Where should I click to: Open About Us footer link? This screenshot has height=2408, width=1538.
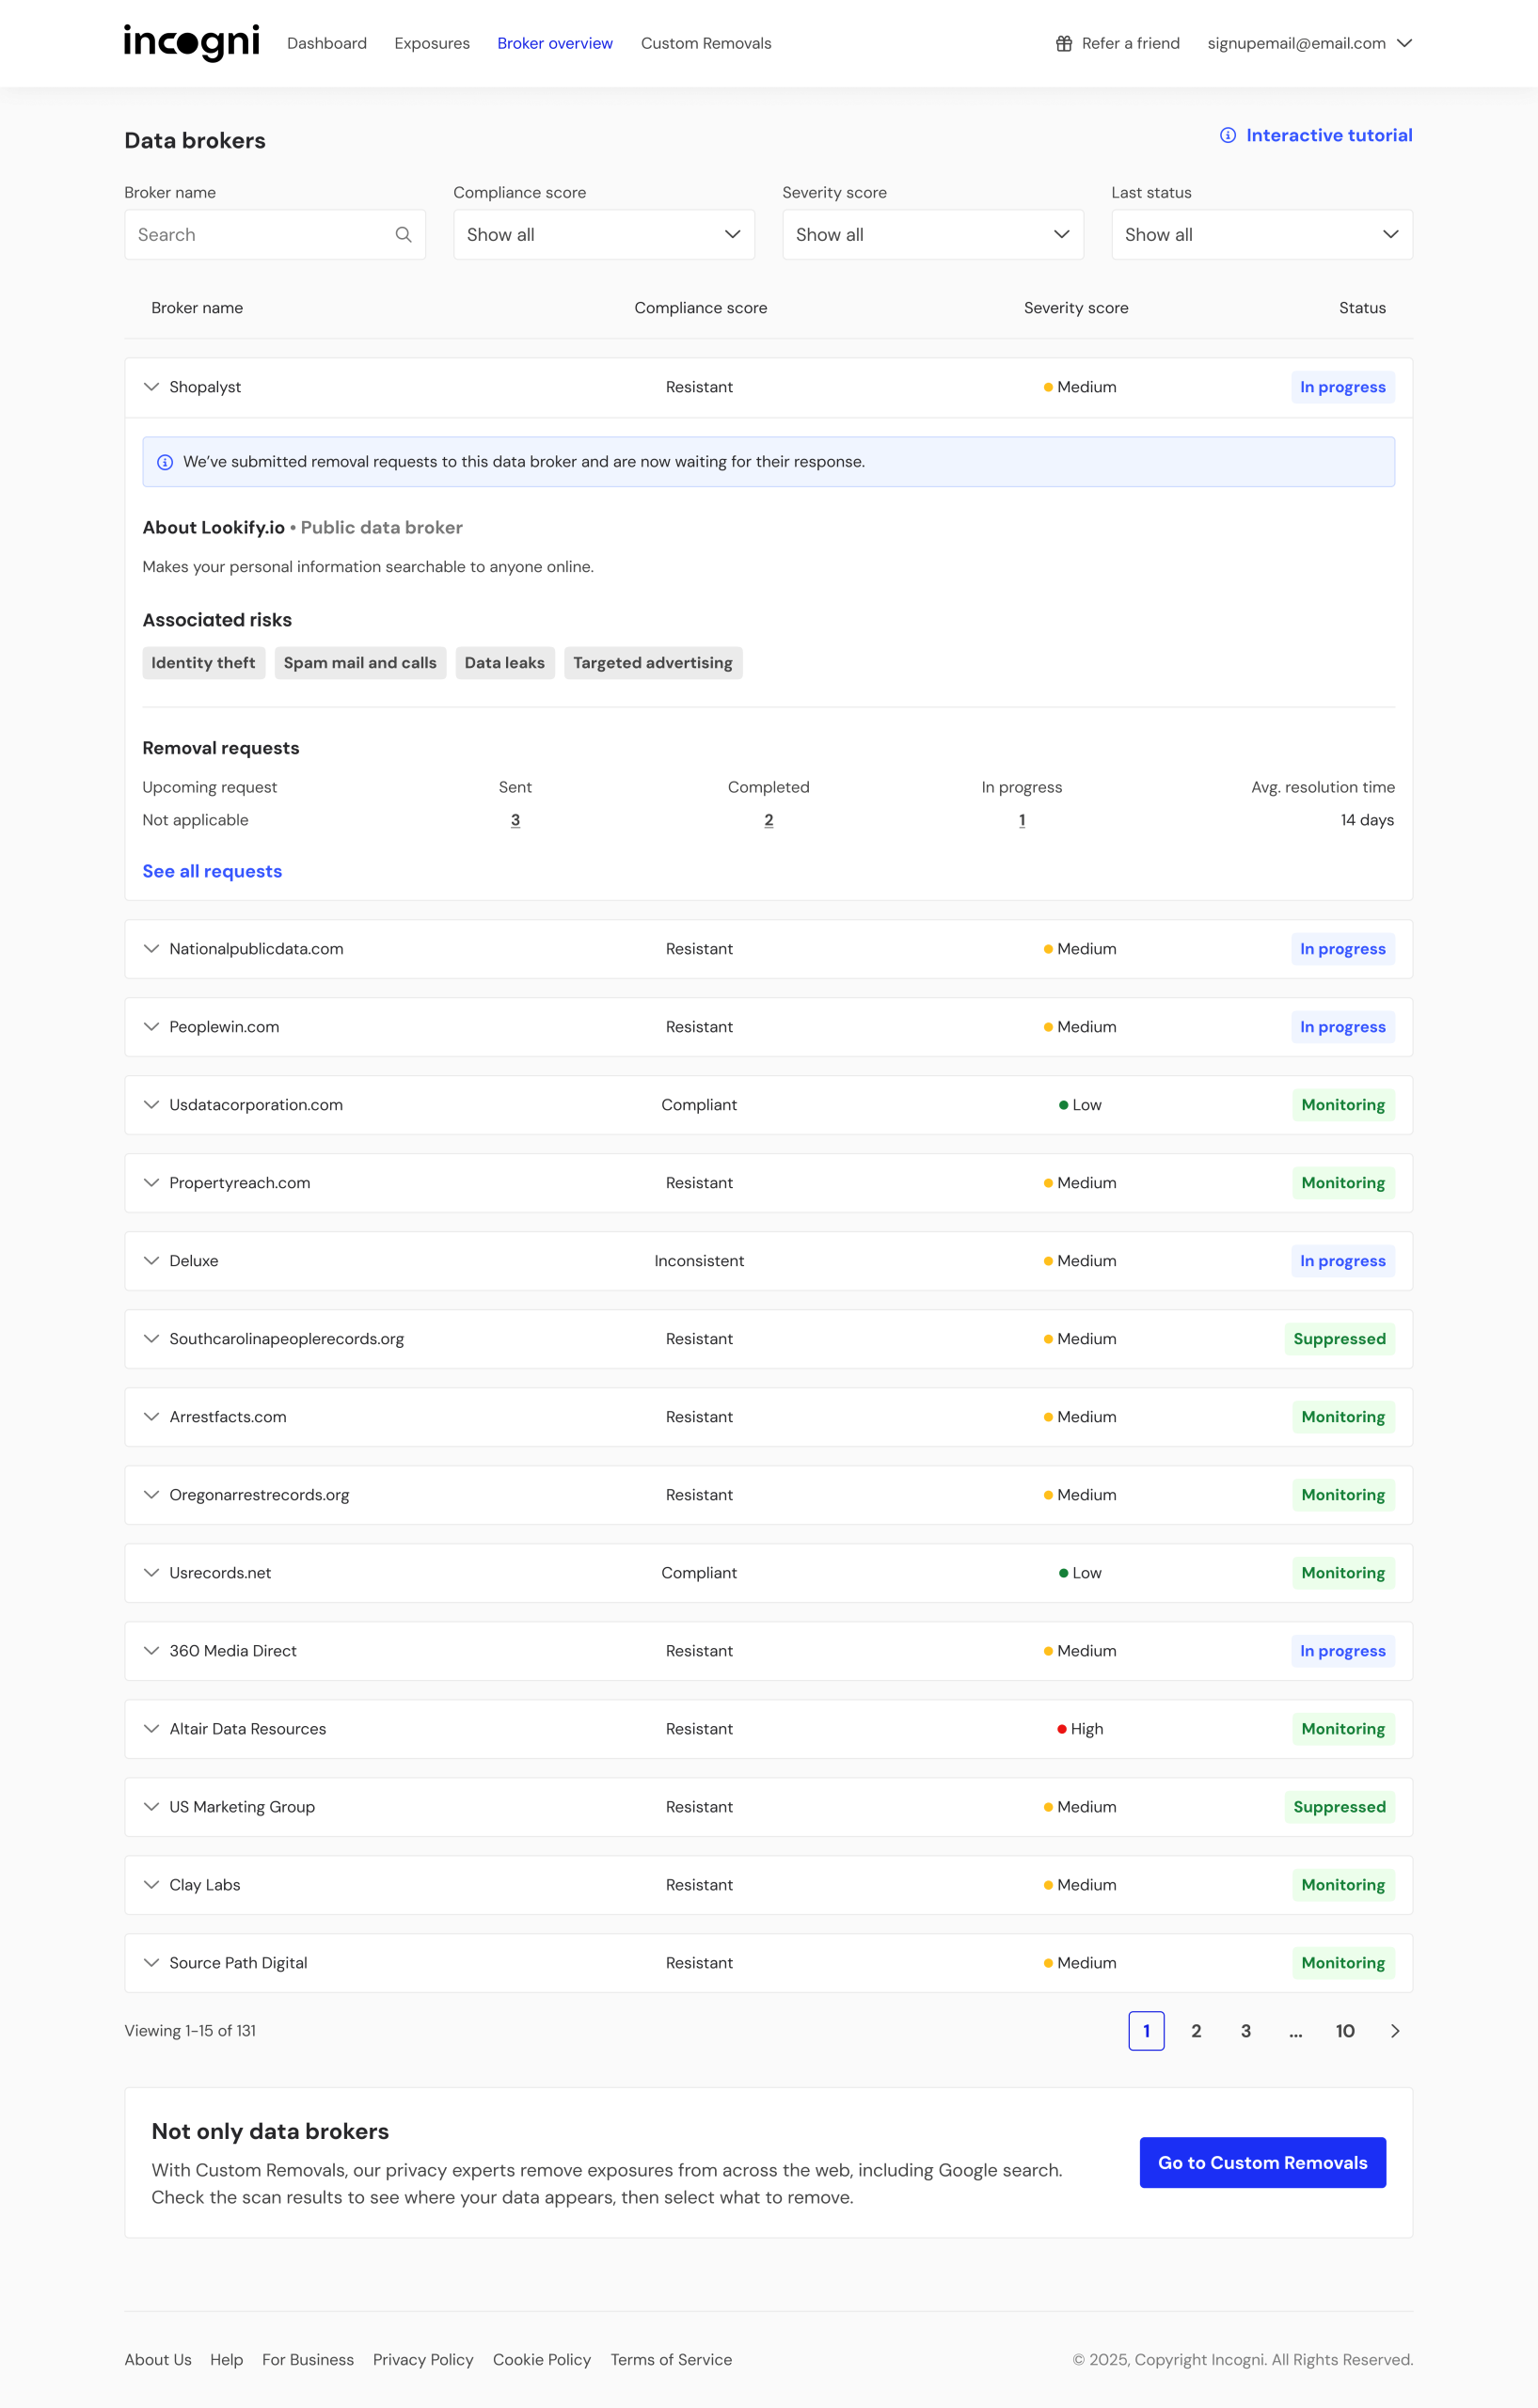[158, 2360]
